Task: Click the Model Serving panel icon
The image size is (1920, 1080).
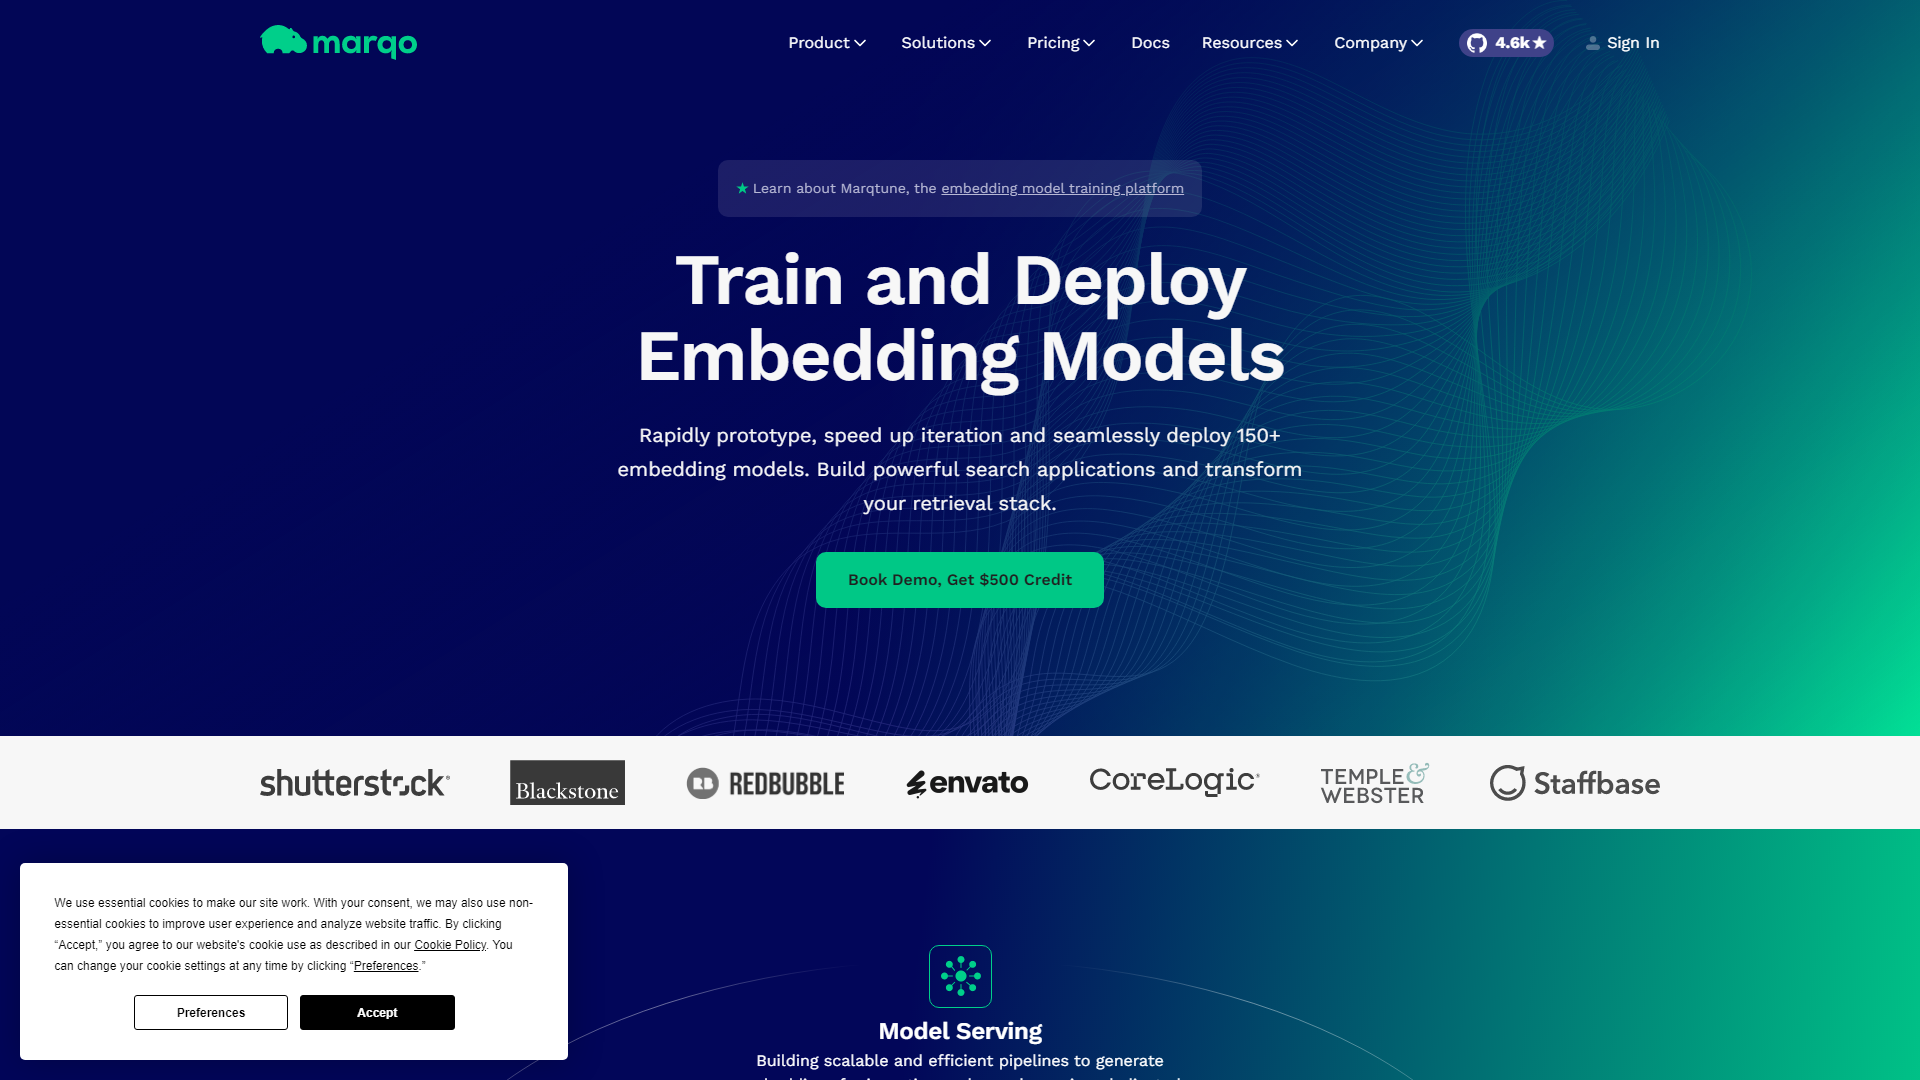Action: [960, 976]
